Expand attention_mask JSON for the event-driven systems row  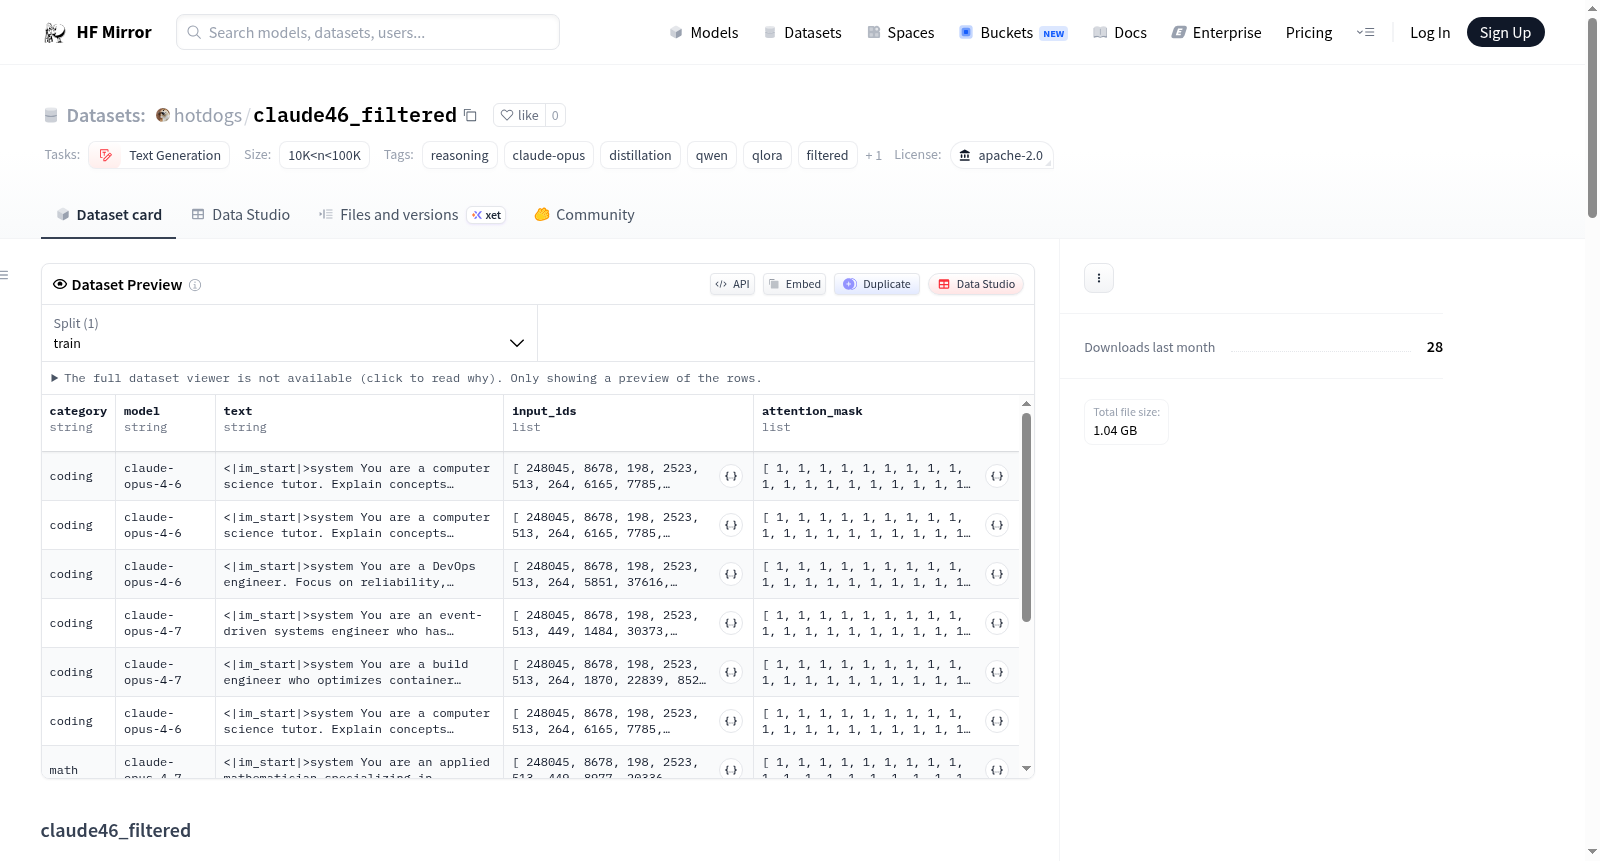pos(997,623)
